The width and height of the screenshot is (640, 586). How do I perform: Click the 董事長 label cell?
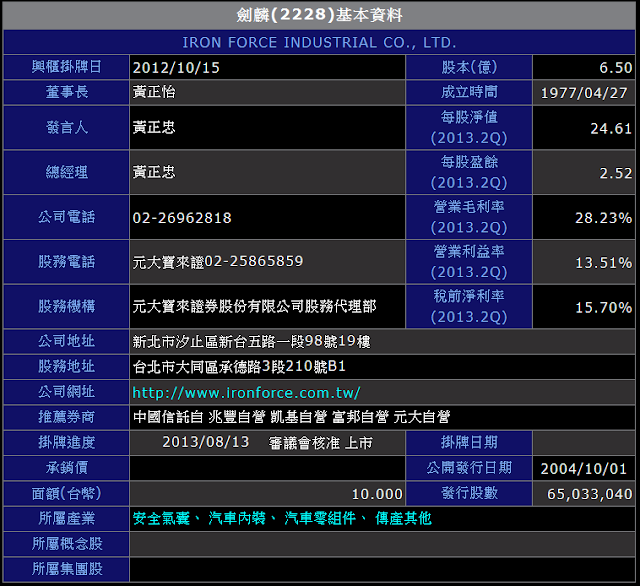[x=67, y=92]
